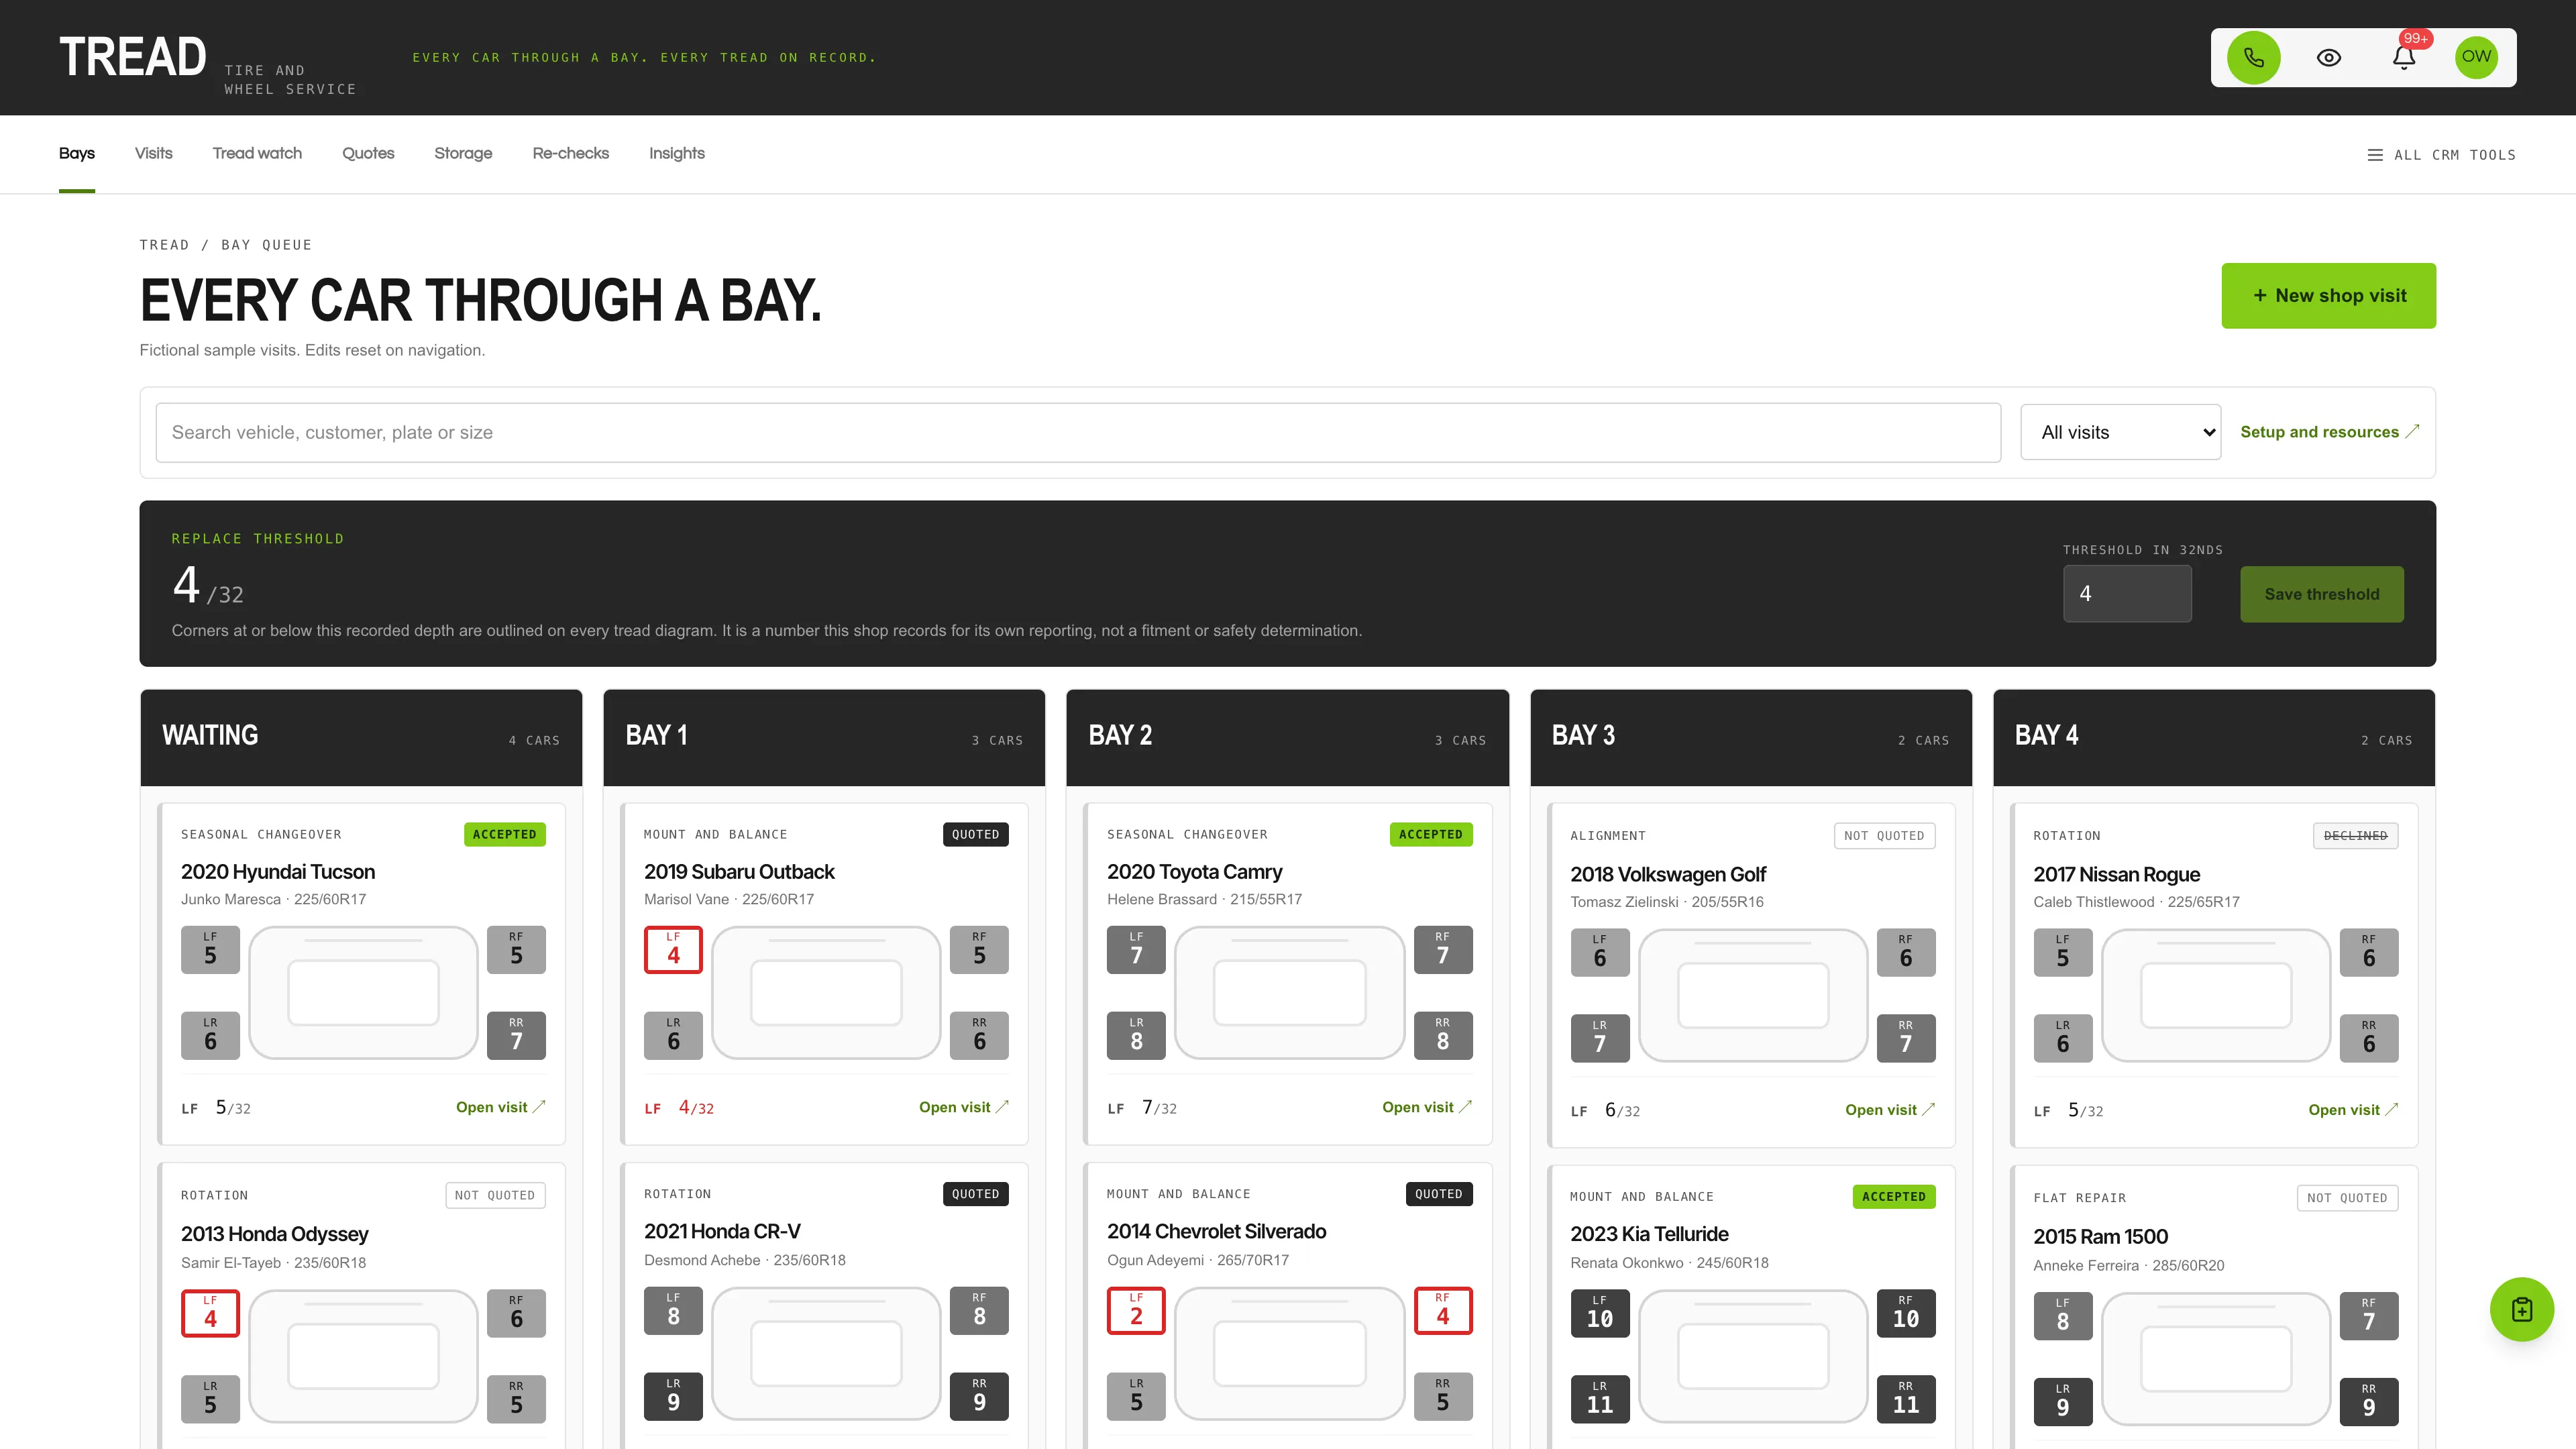Open the Setup and resources link

2329,432
